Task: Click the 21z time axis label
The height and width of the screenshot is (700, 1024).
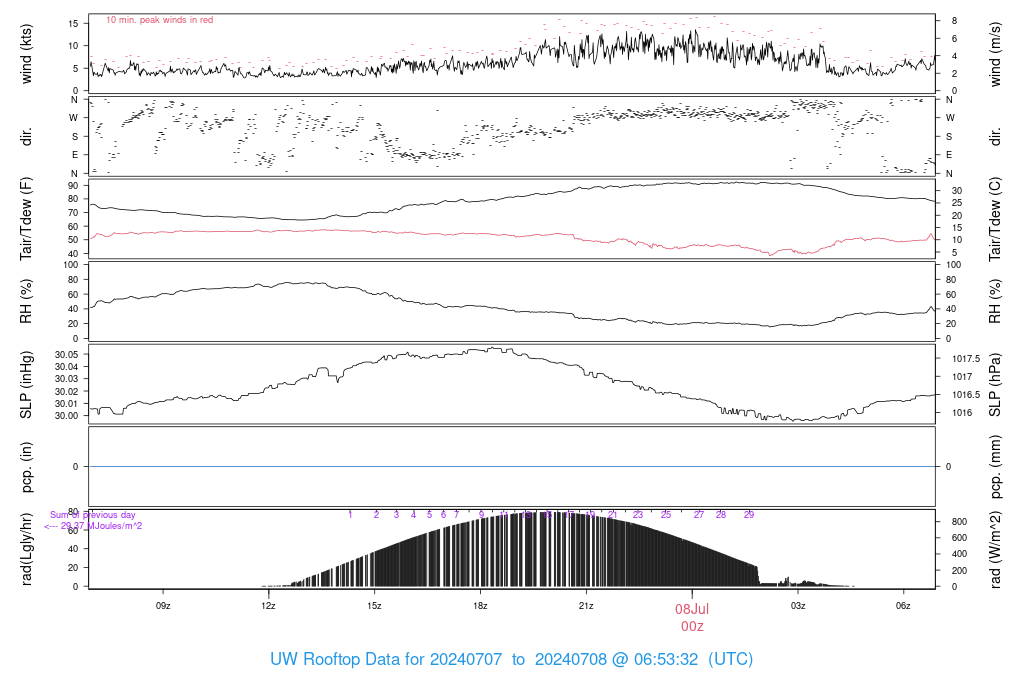Action: [x=586, y=606]
